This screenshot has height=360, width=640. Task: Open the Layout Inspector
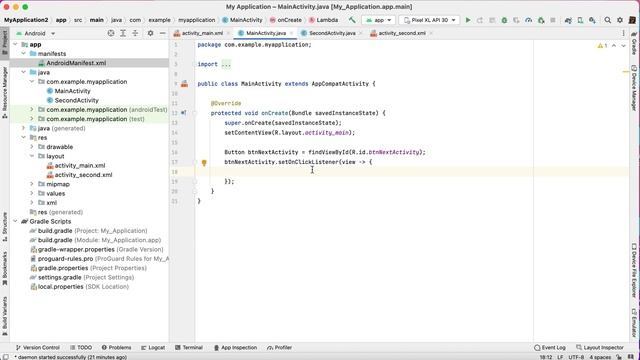tap(600, 348)
